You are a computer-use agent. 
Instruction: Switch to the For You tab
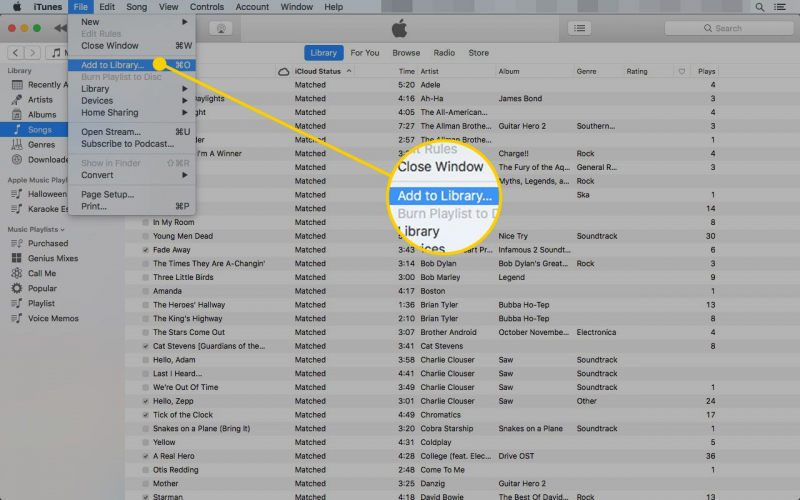pos(364,53)
